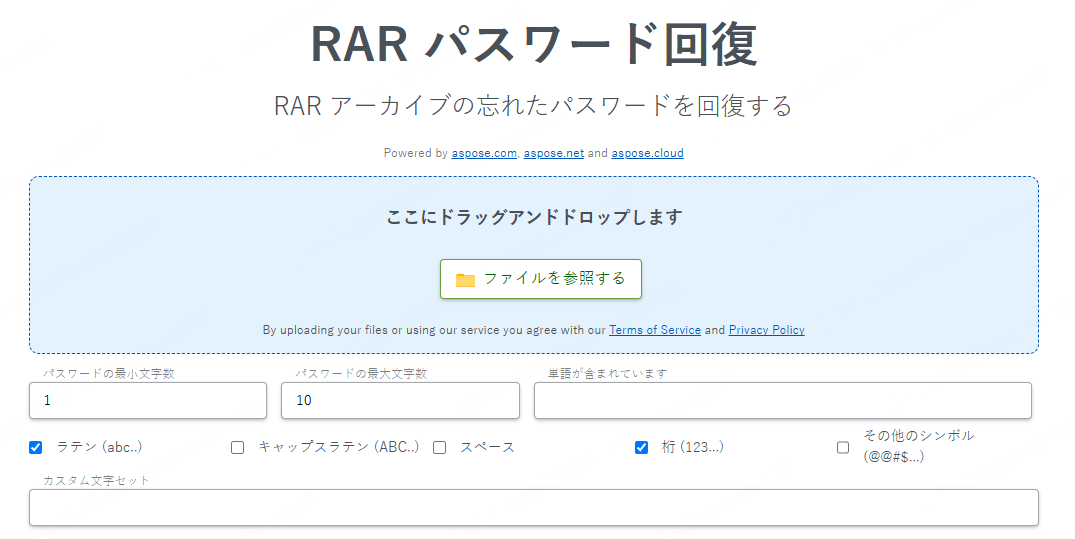Click the 単語が含まれています input field
This screenshot has width=1075, height=539.
click(x=783, y=400)
